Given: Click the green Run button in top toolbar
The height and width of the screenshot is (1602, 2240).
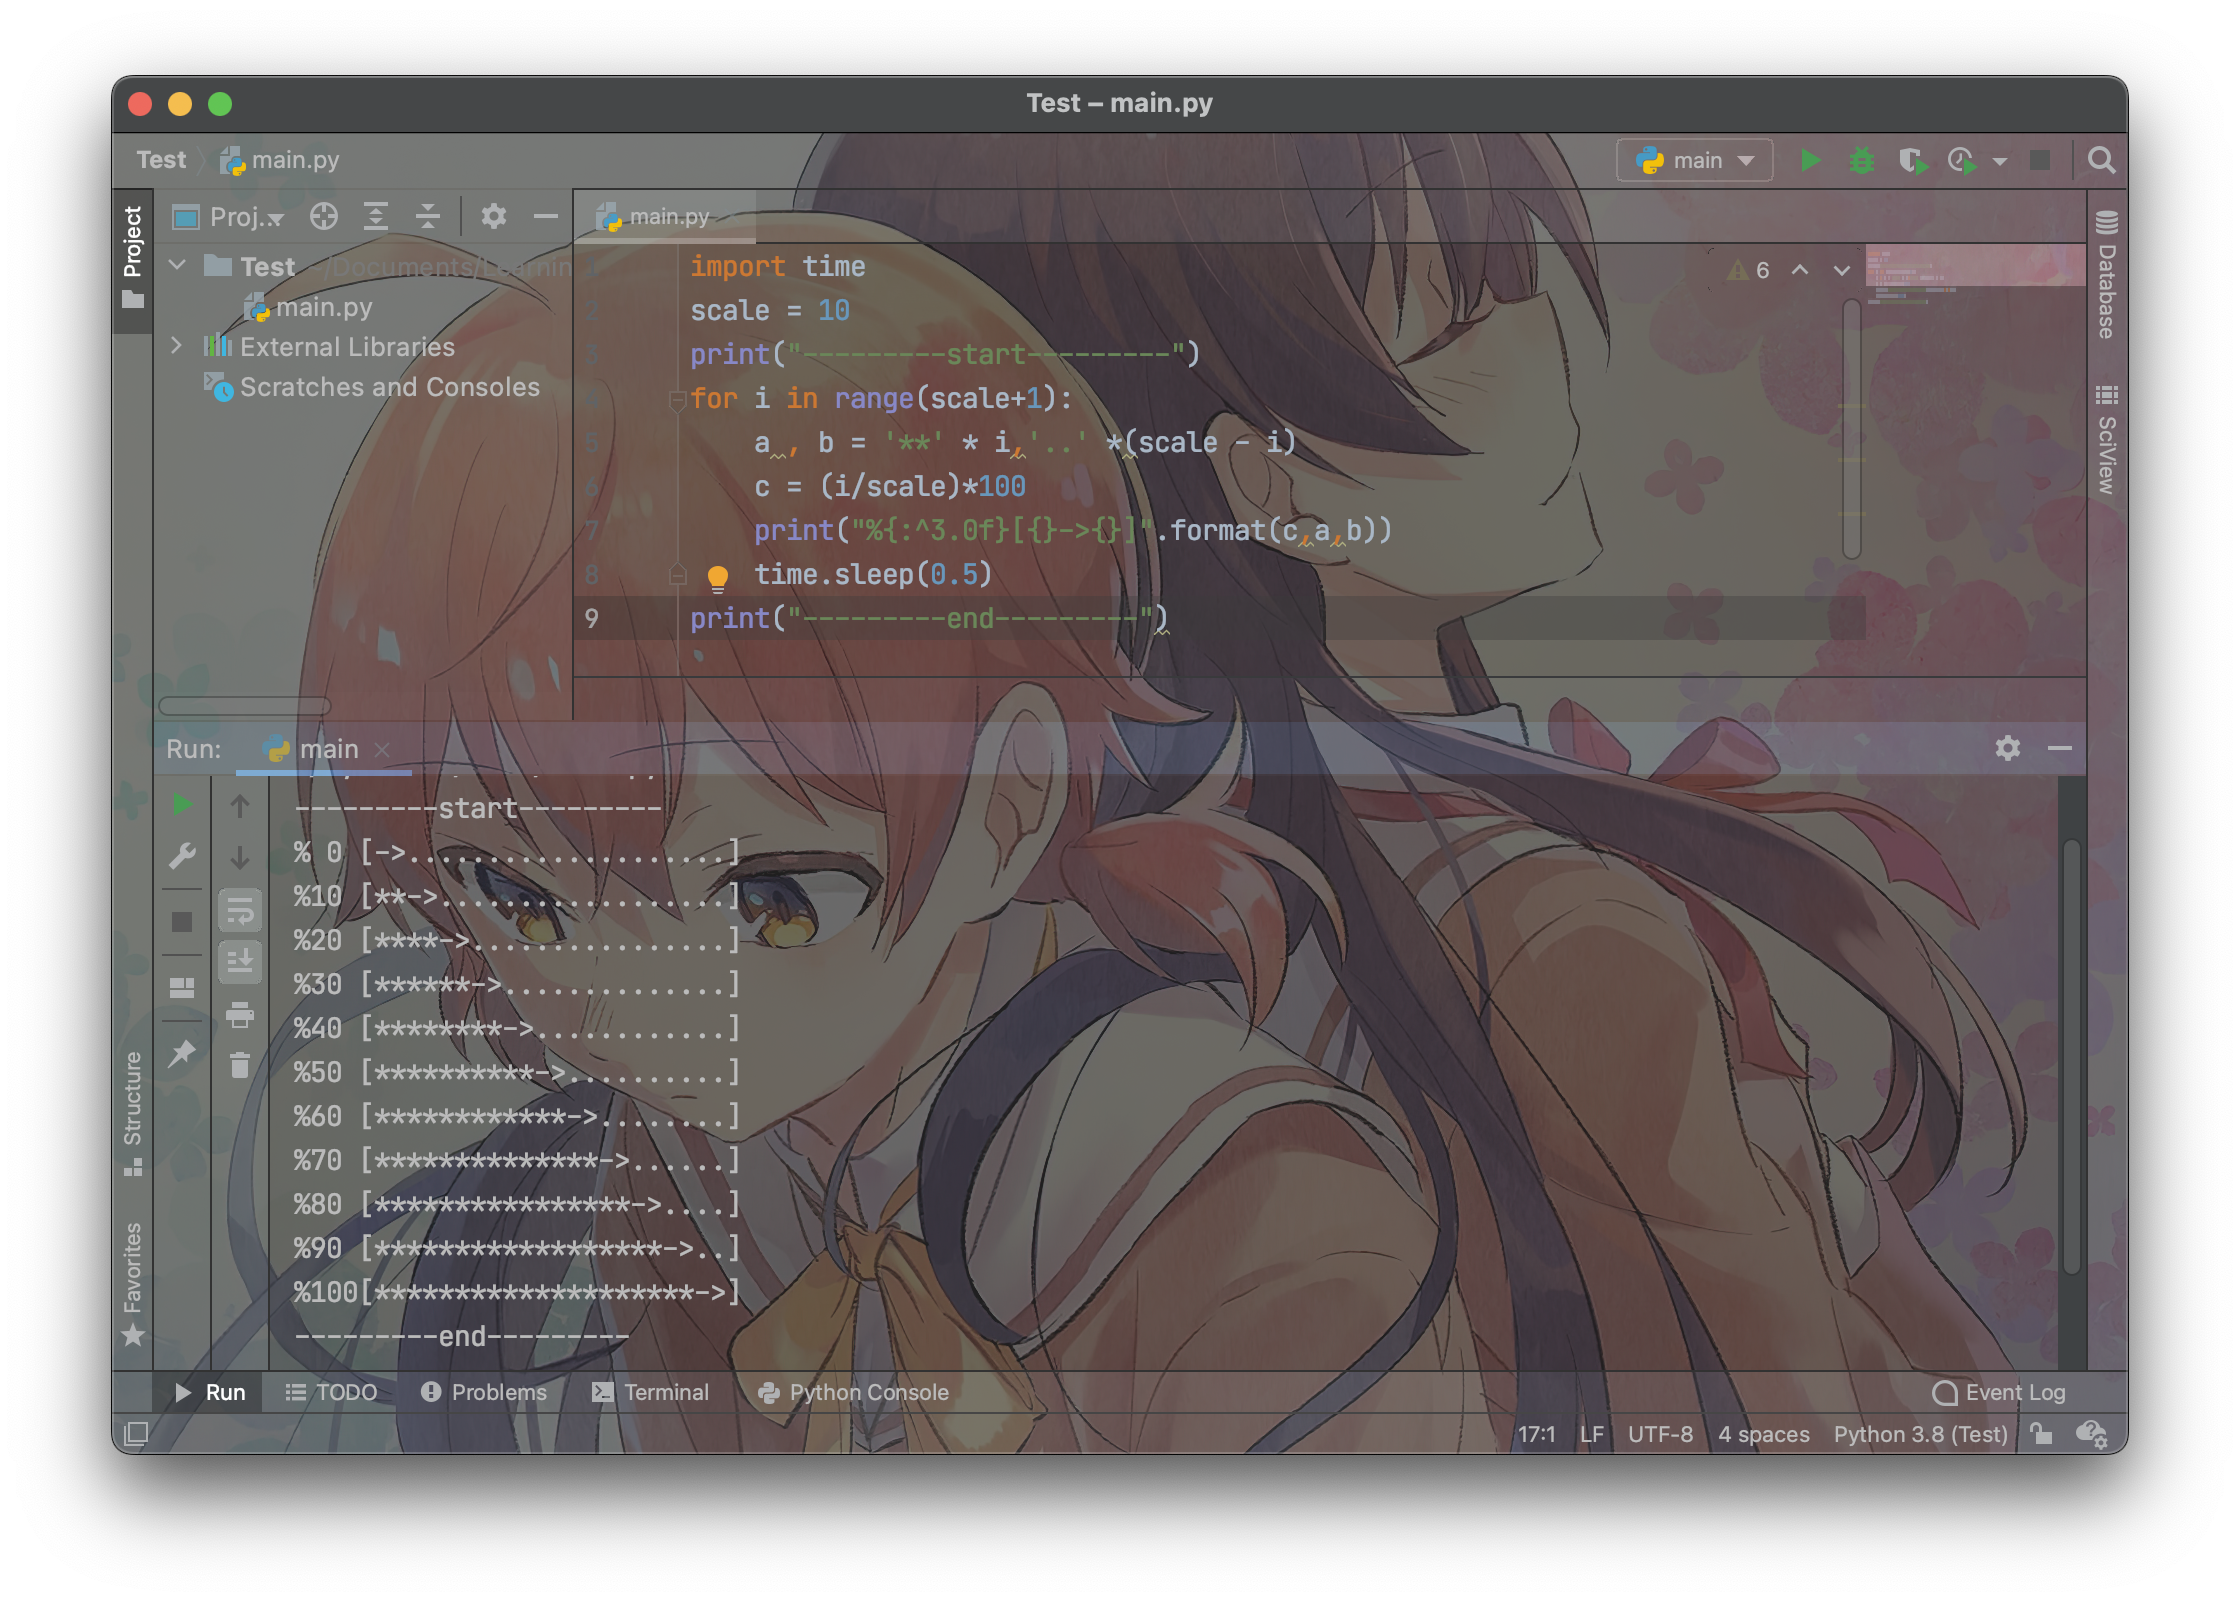Looking at the screenshot, I should [1809, 160].
